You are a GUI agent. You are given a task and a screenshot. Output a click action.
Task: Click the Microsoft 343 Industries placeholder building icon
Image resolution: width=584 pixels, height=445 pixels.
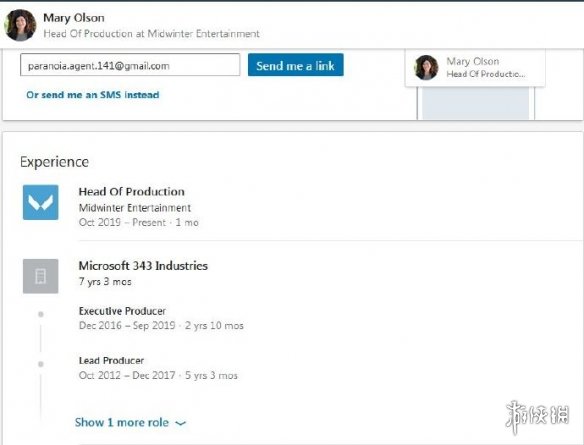pyautogui.click(x=41, y=276)
